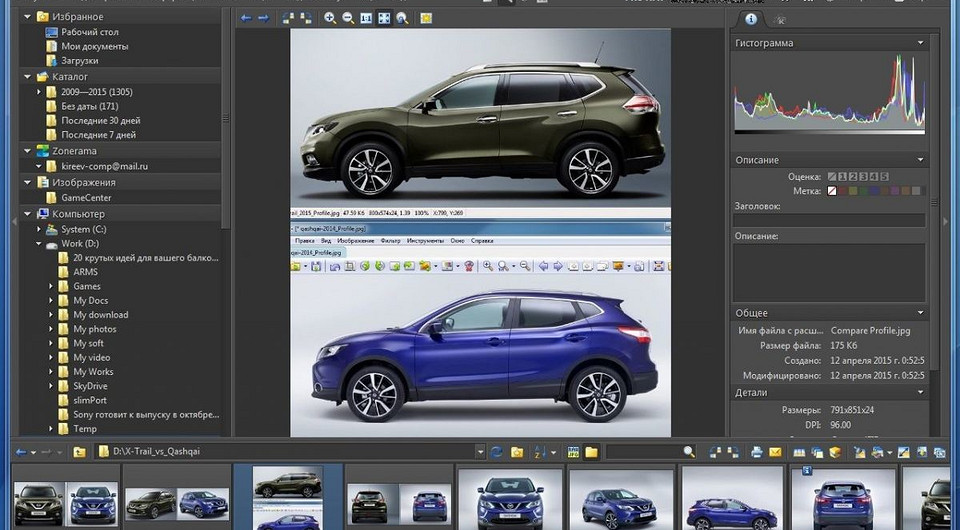Fit the image to the window
The width and height of the screenshot is (960, 530).
(x=384, y=18)
